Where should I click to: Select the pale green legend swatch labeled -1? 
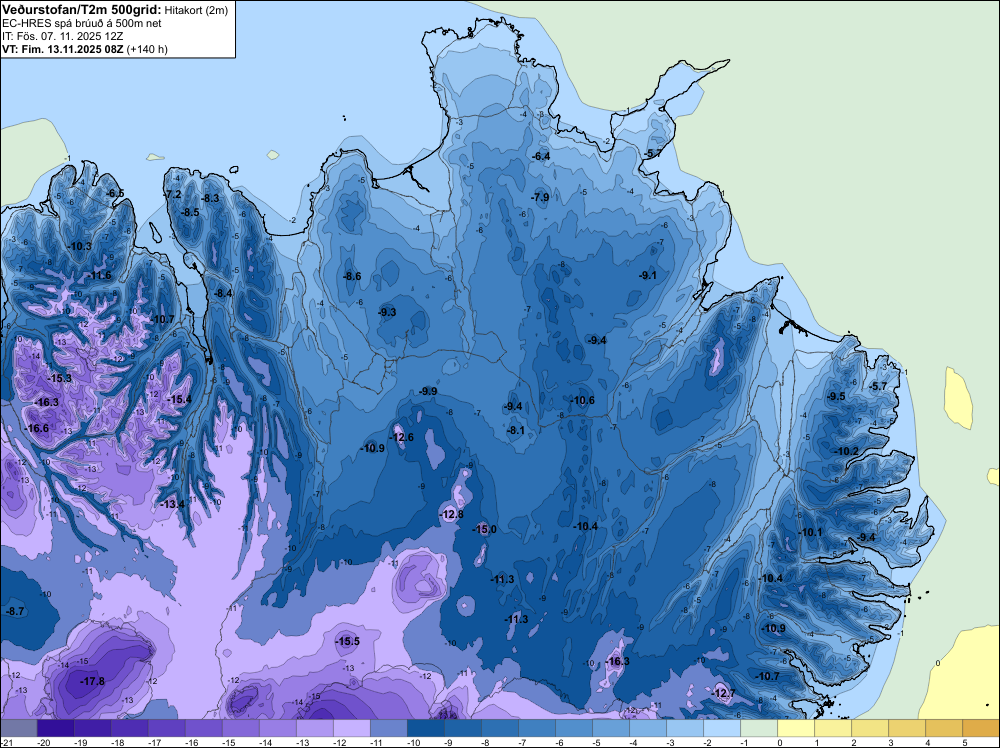759,728
